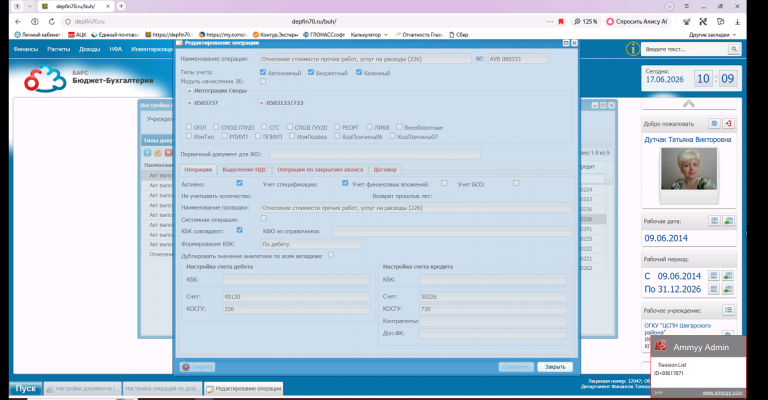This screenshot has width=768, height=400.
Task: Click the 'Пуск' start button
Action: [x=25, y=388]
